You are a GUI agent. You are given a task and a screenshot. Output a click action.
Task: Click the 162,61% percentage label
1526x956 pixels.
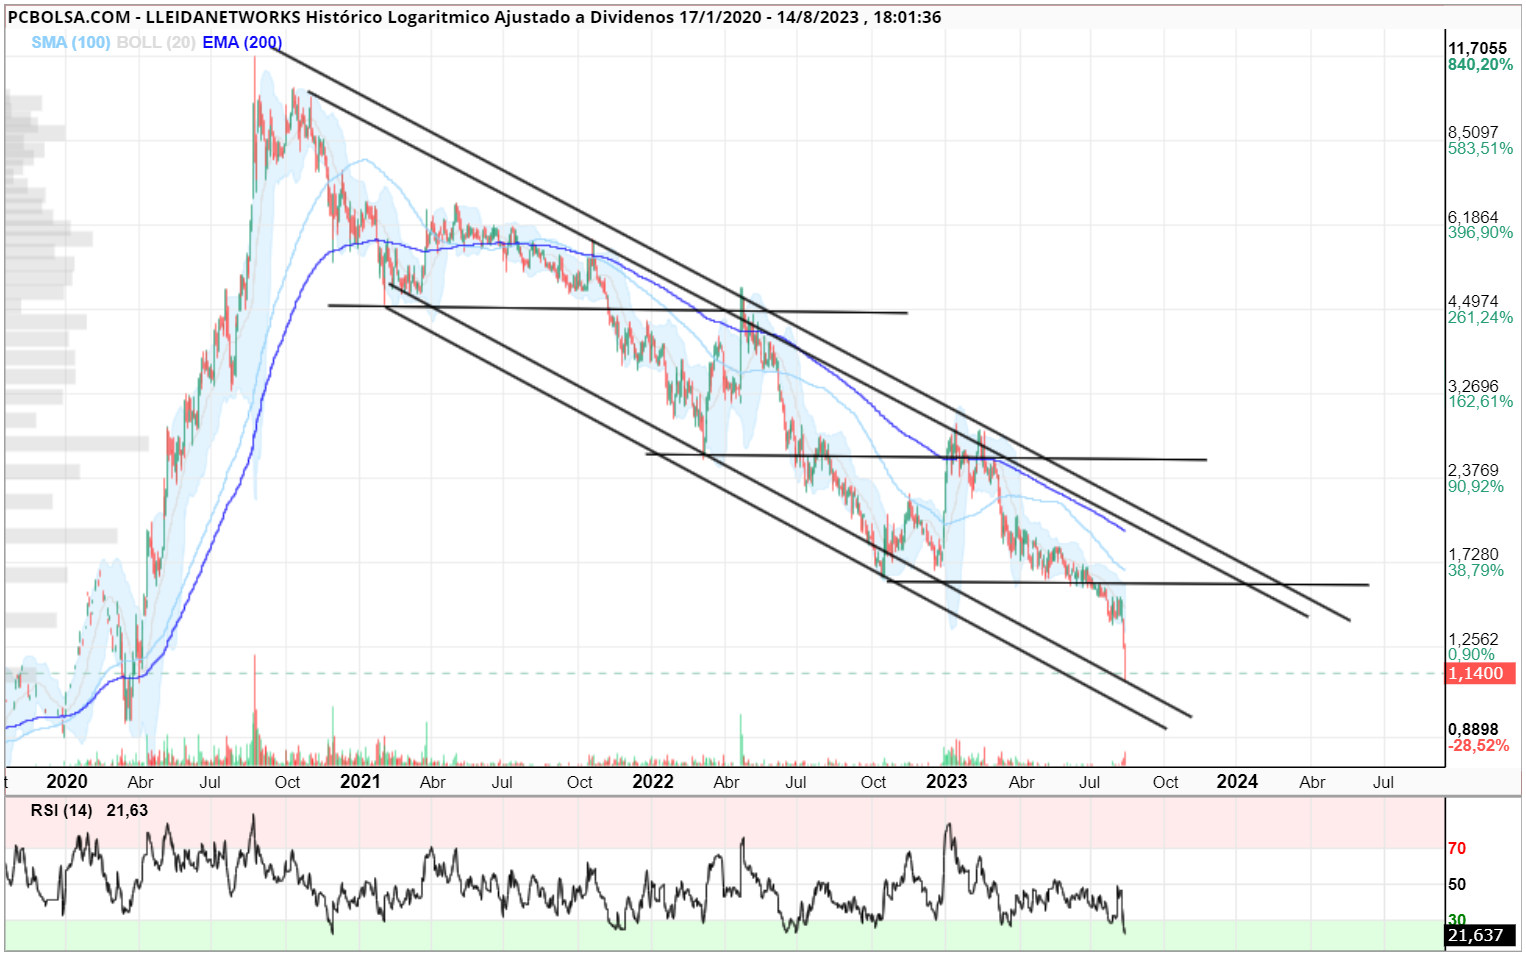pos(1480,401)
